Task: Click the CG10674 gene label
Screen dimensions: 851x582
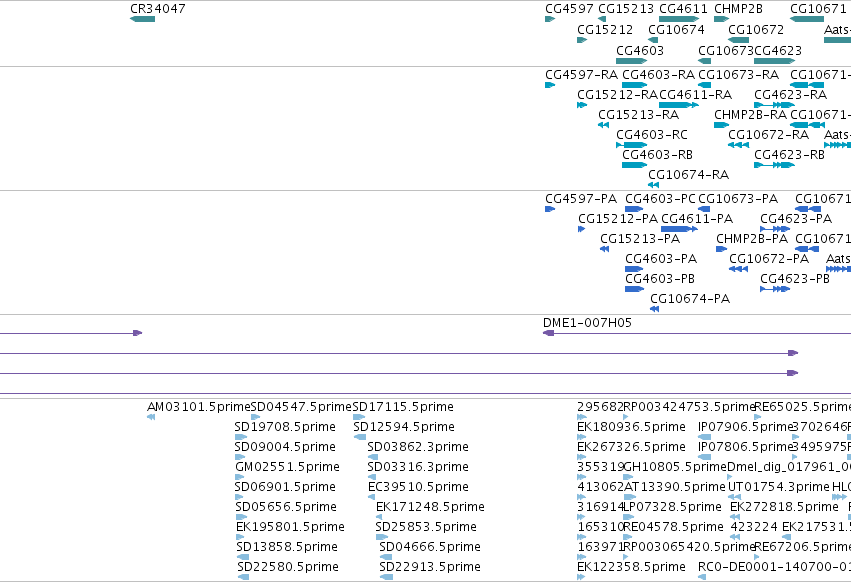Action: (676, 29)
